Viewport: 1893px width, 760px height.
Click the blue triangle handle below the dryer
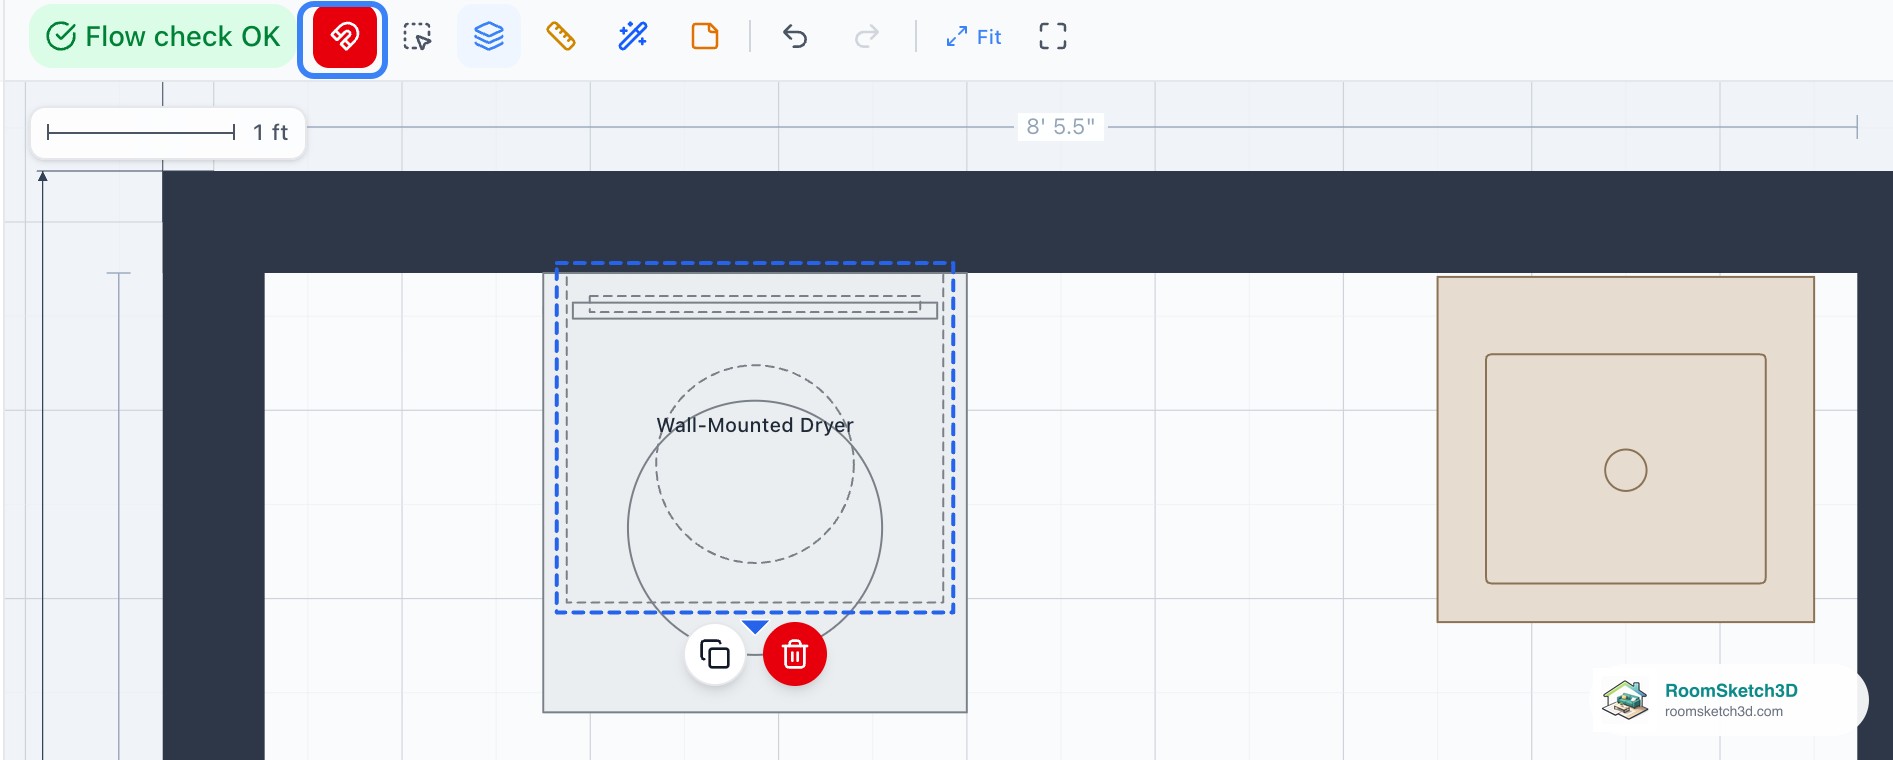pos(755,626)
